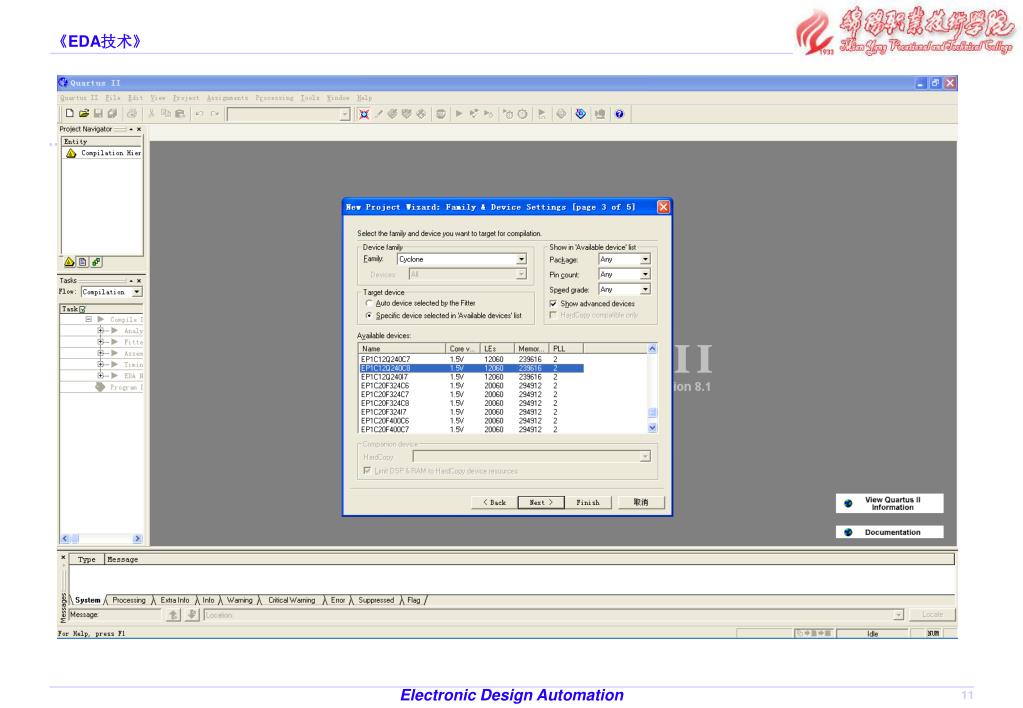
Task: Click the blue Help question-mark icon
Action: [619, 114]
